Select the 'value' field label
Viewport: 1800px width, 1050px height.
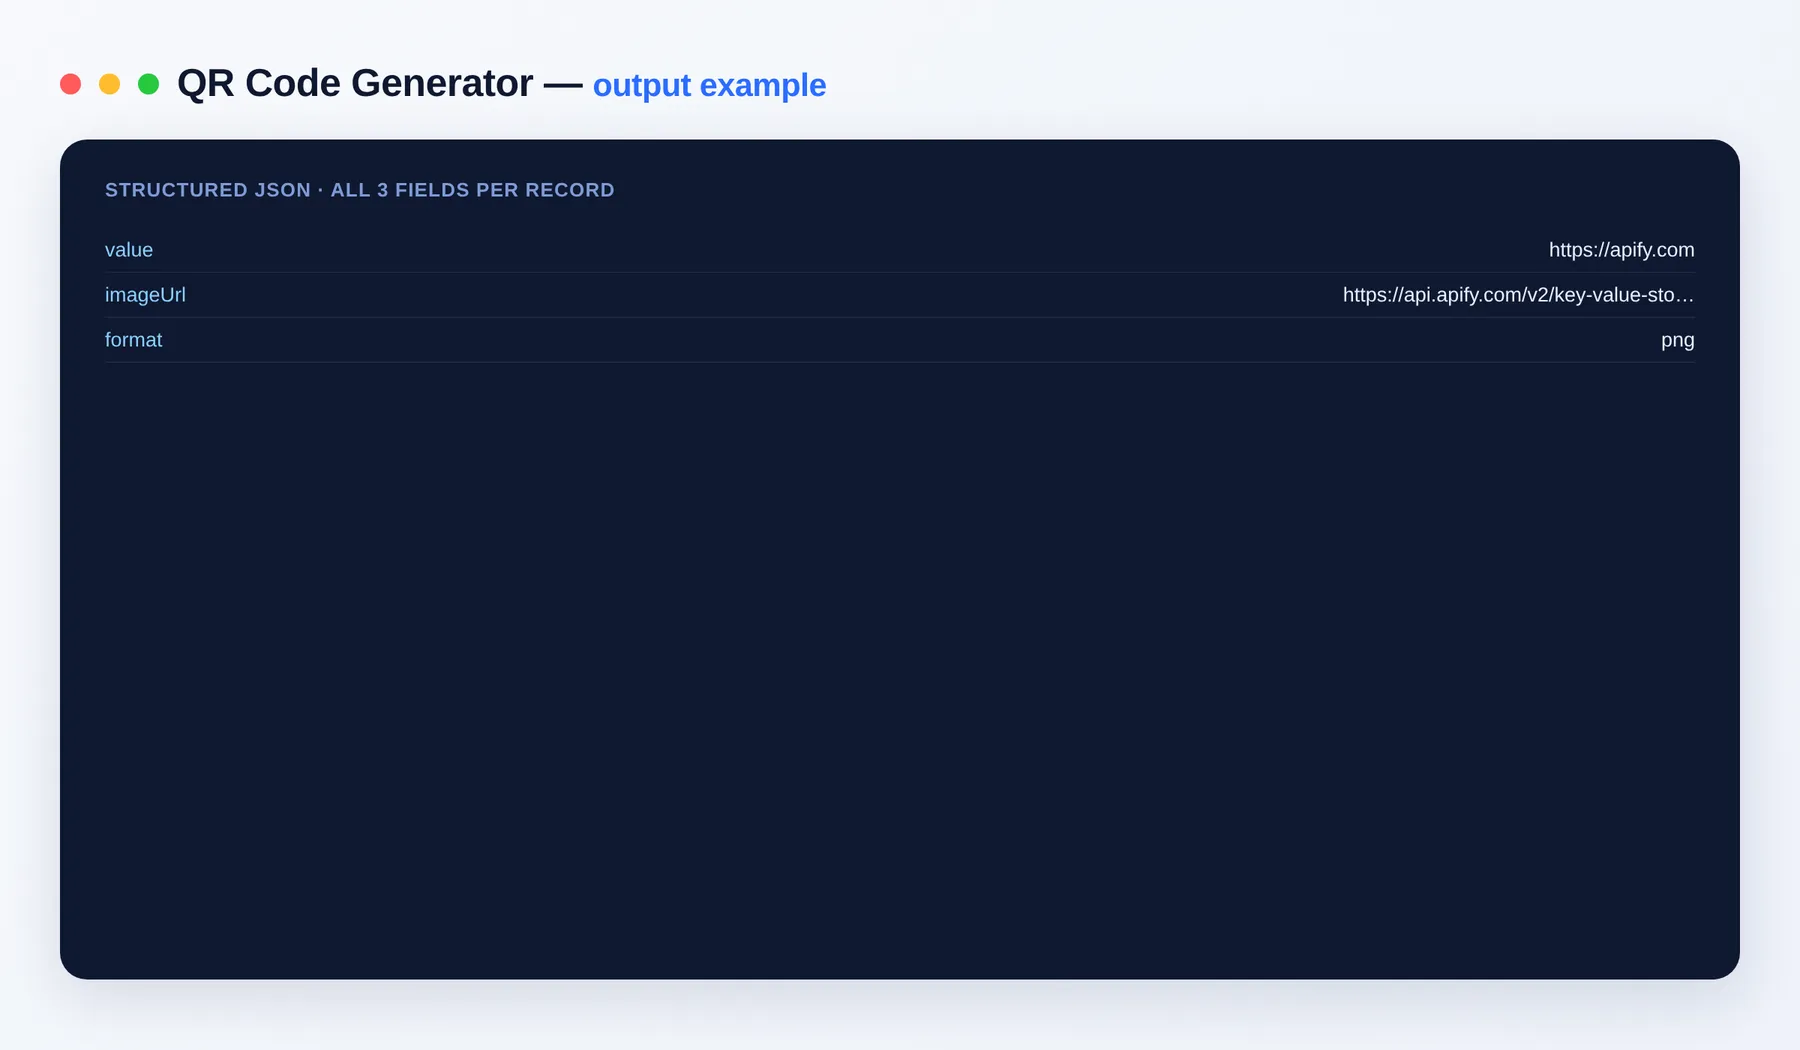click(x=129, y=250)
